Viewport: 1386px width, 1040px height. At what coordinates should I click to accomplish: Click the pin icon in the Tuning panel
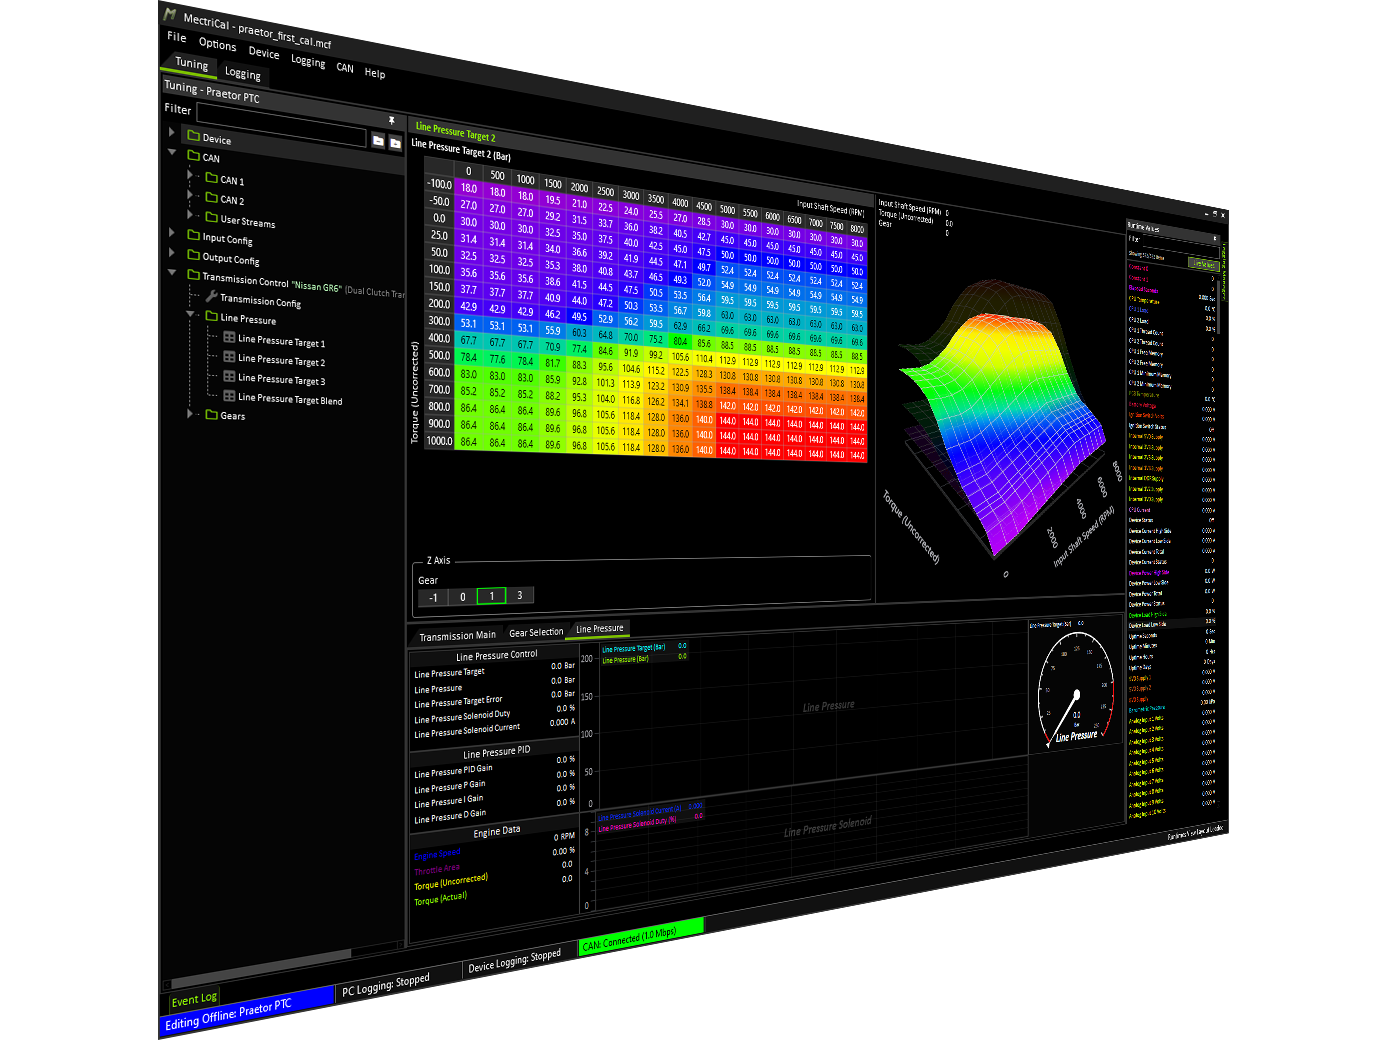[392, 120]
